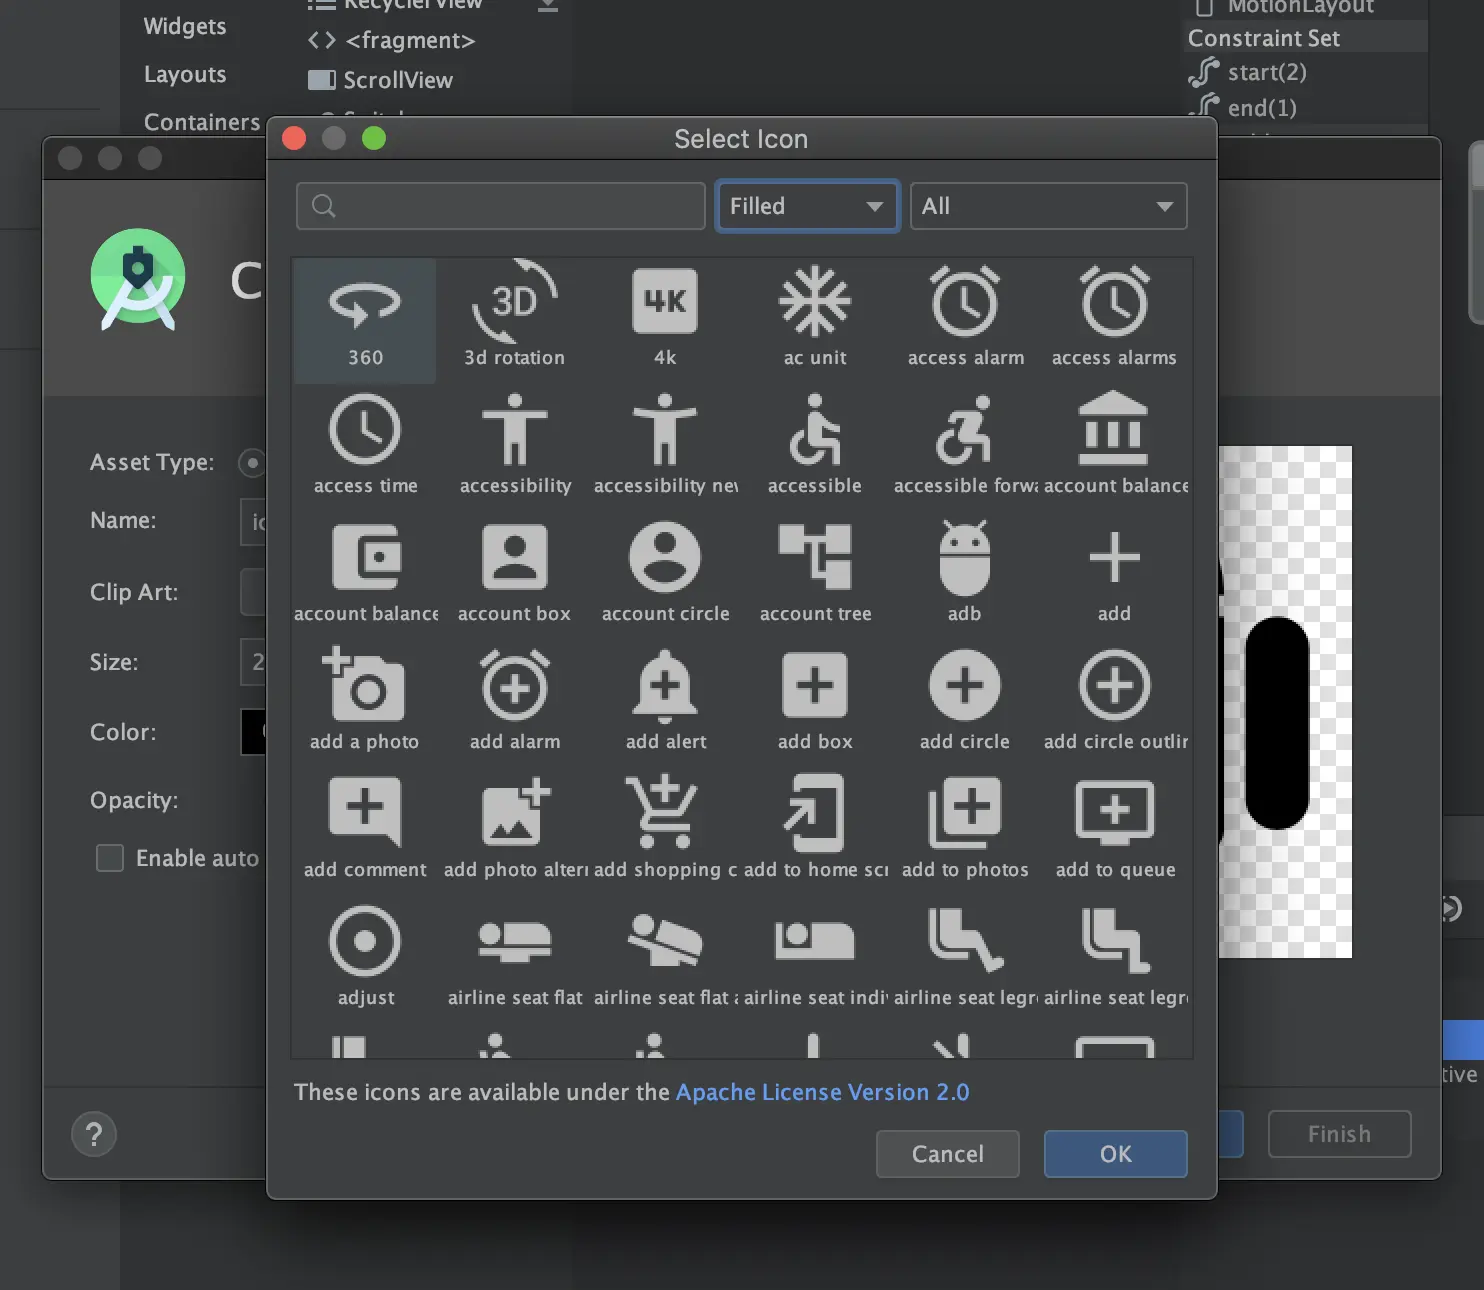The width and height of the screenshot is (1484, 1290).
Task: Close the Select Icon dialog
Action: tap(294, 138)
